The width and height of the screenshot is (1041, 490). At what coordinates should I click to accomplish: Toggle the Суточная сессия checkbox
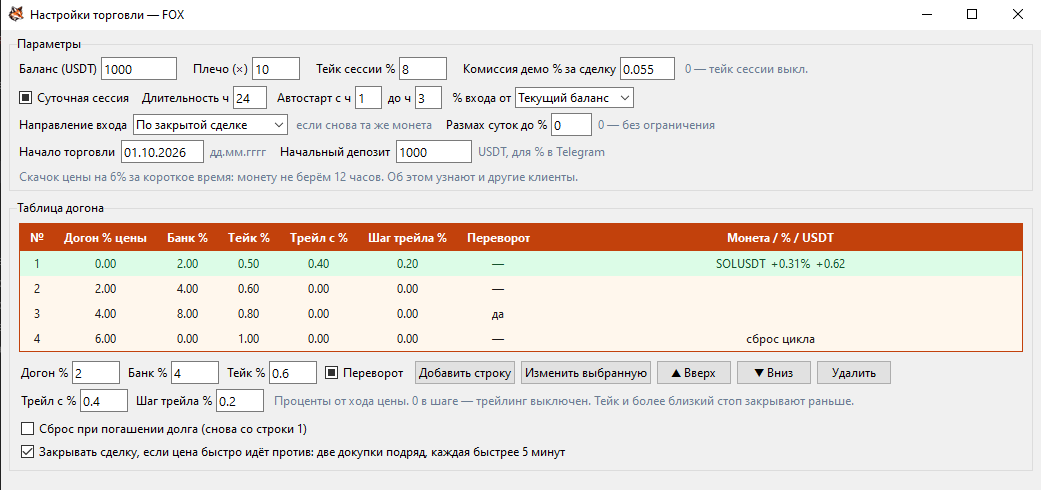25,98
